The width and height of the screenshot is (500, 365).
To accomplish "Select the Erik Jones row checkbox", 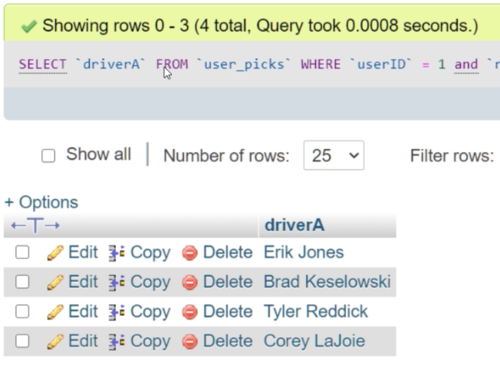I will pyautogui.click(x=22, y=252).
